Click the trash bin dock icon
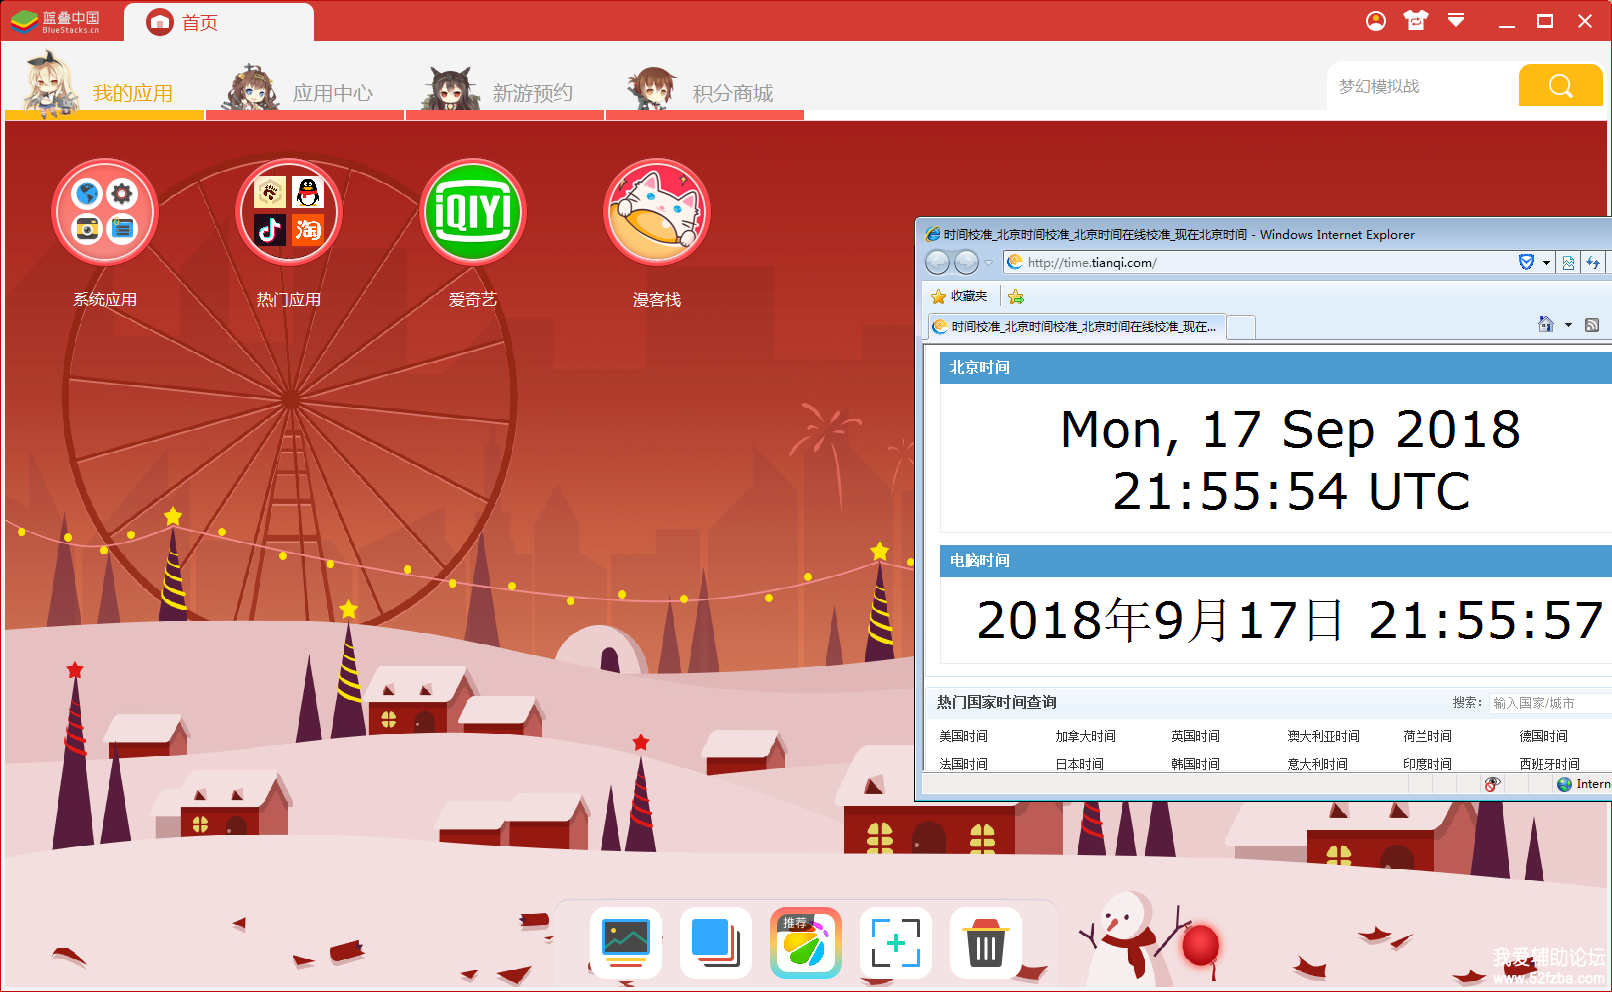 pyautogui.click(x=986, y=943)
